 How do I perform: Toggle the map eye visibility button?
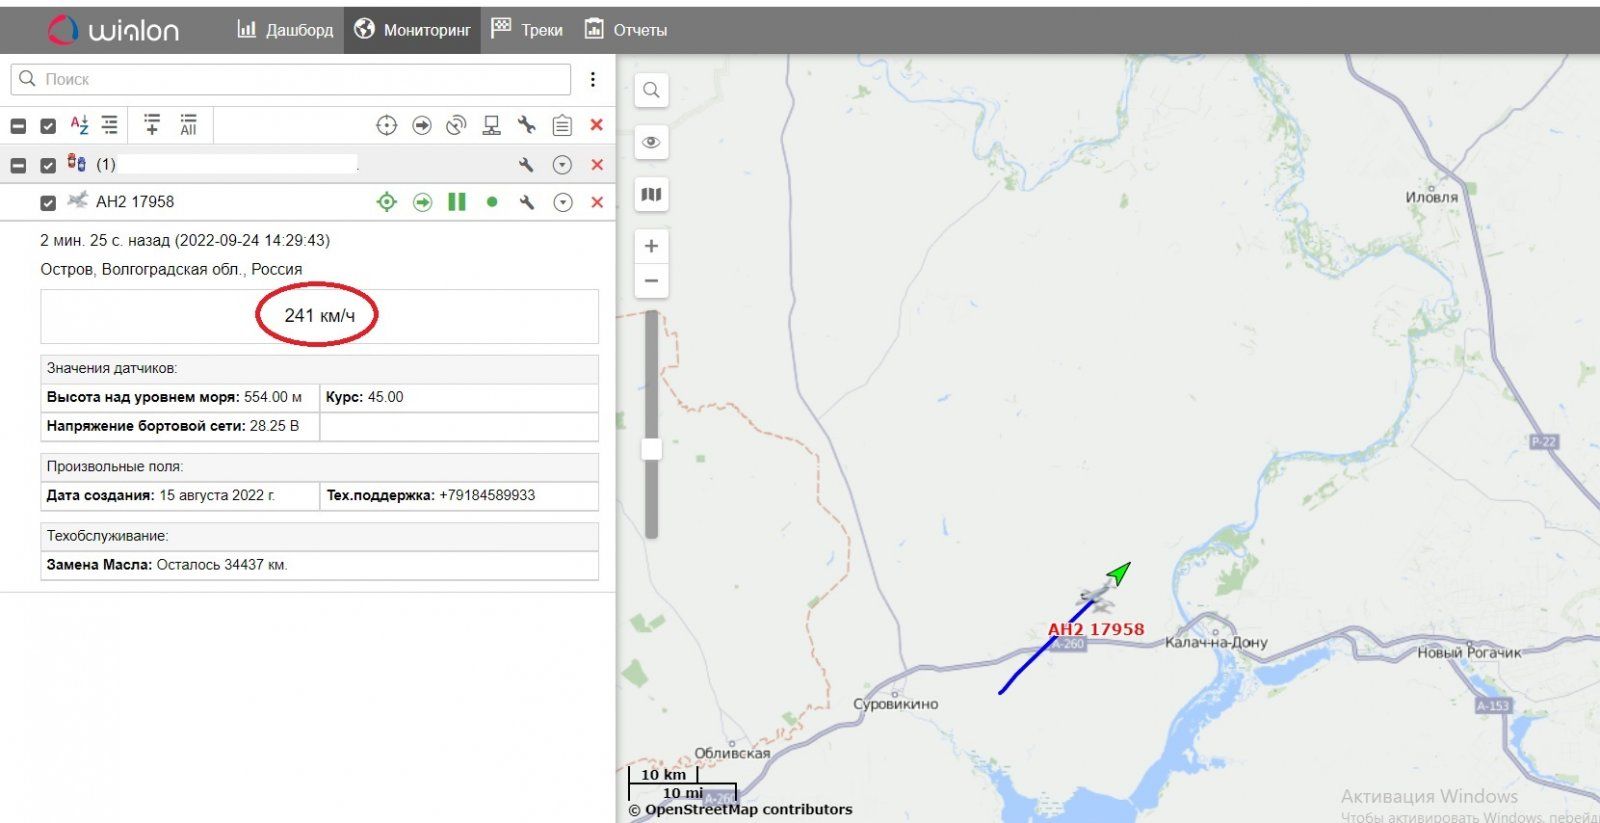pos(651,142)
